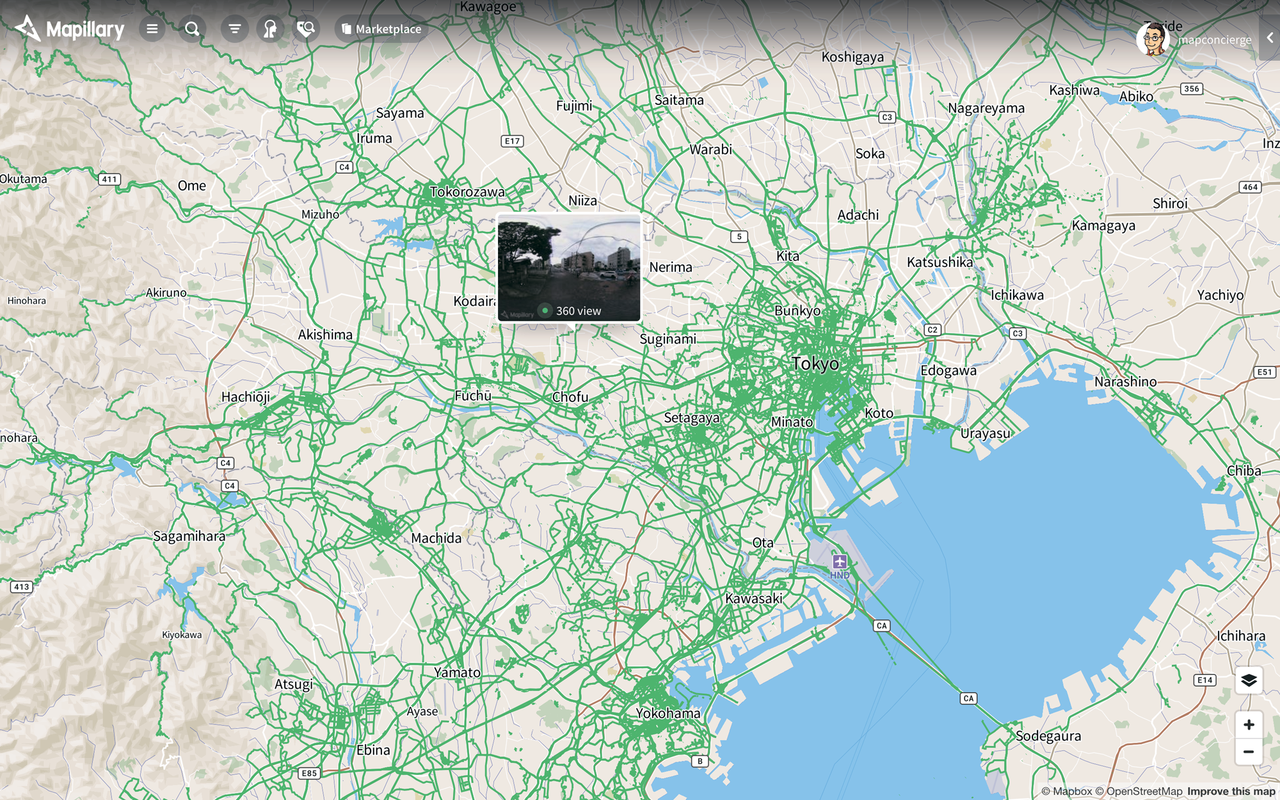Click the Tokorozawa label
The image size is (1280, 800).
[x=467, y=192]
